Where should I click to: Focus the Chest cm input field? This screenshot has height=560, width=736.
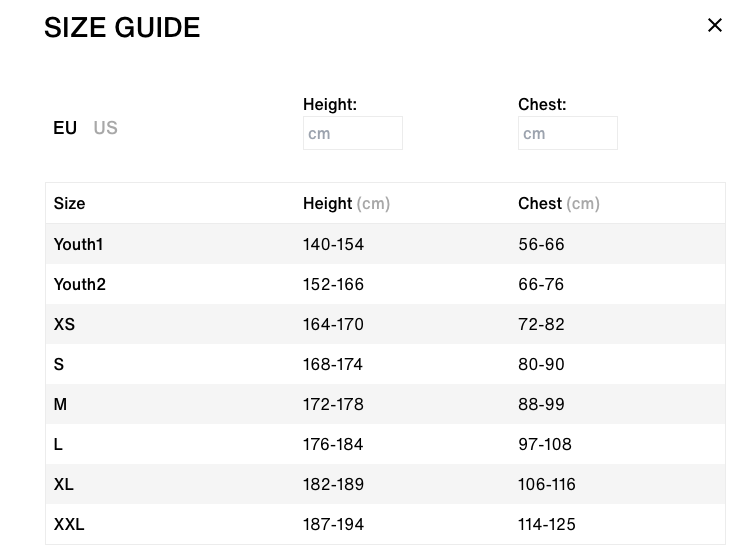pos(567,133)
